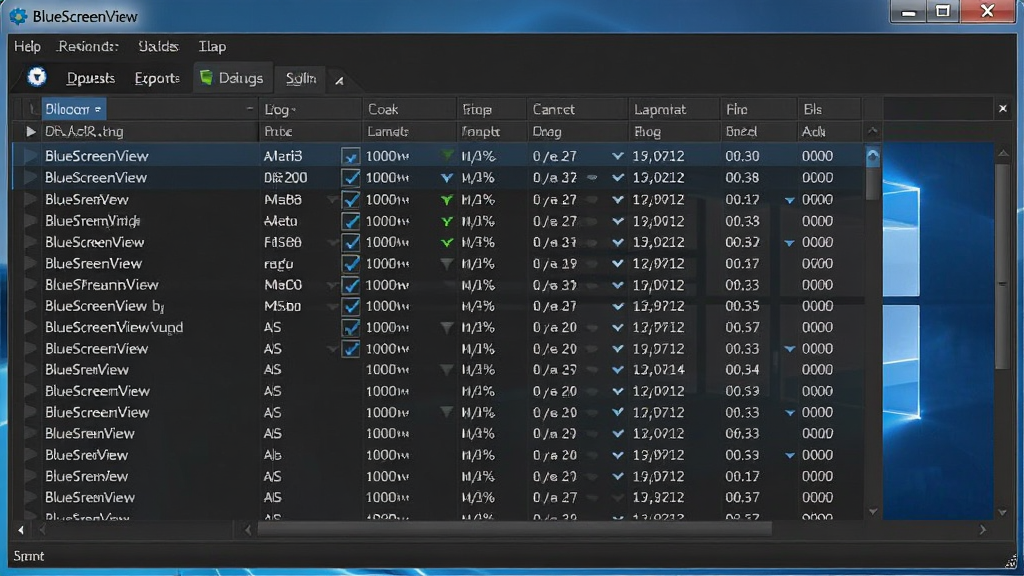Uncheck the checkbox in the MaC0 row
Viewport: 1024px width, 576px height.
pos(351,285)
